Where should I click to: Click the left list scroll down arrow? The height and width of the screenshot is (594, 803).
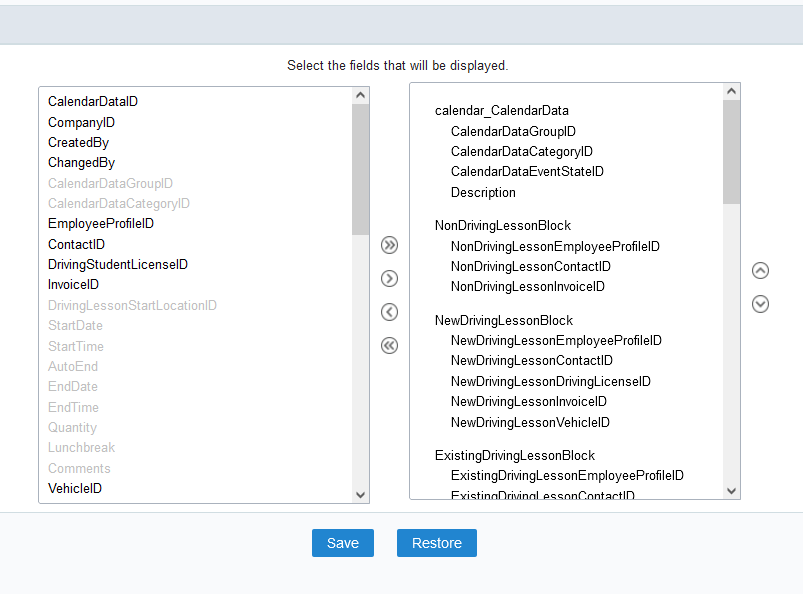361,495
